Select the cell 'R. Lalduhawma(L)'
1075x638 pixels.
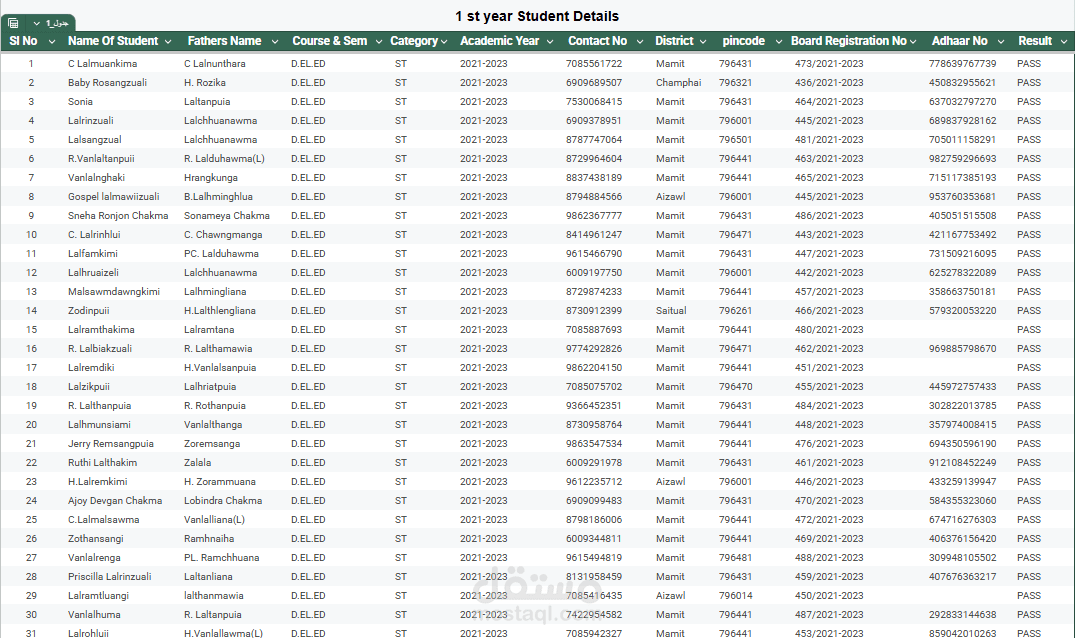pos(224,158)
